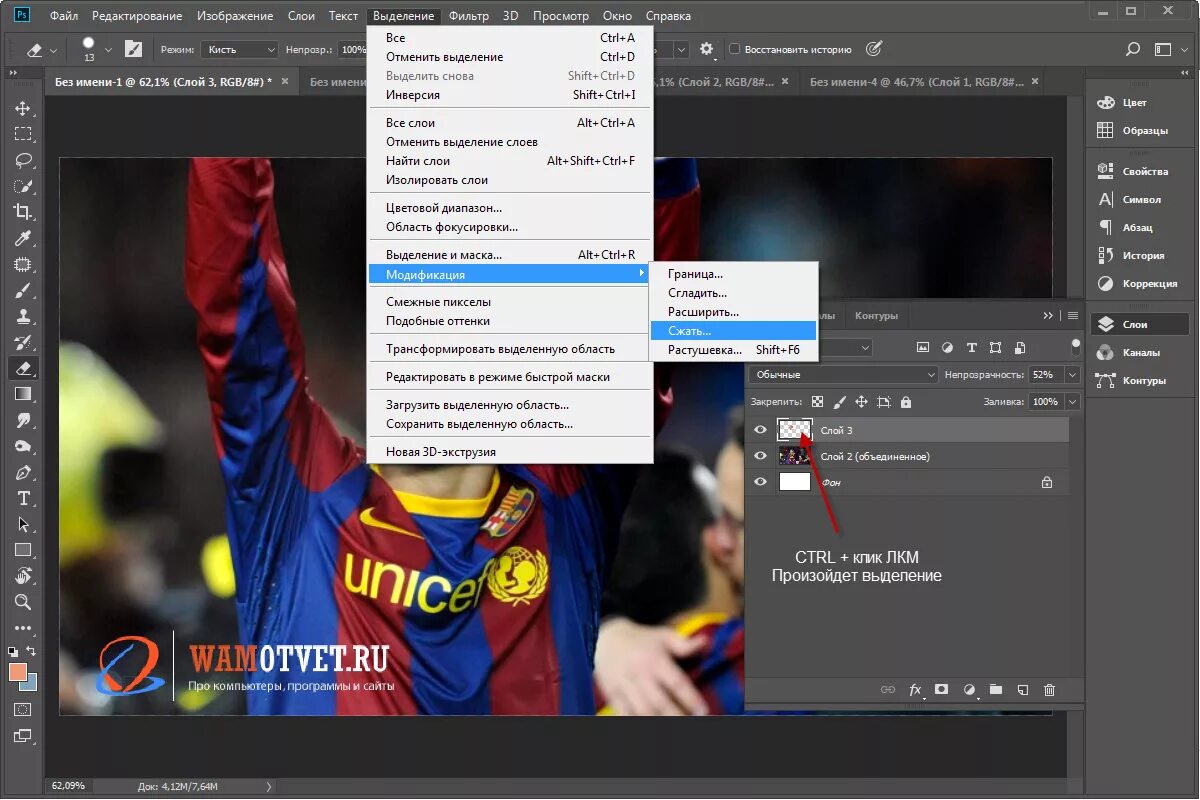Select the Sponge tool

(23, 446)
